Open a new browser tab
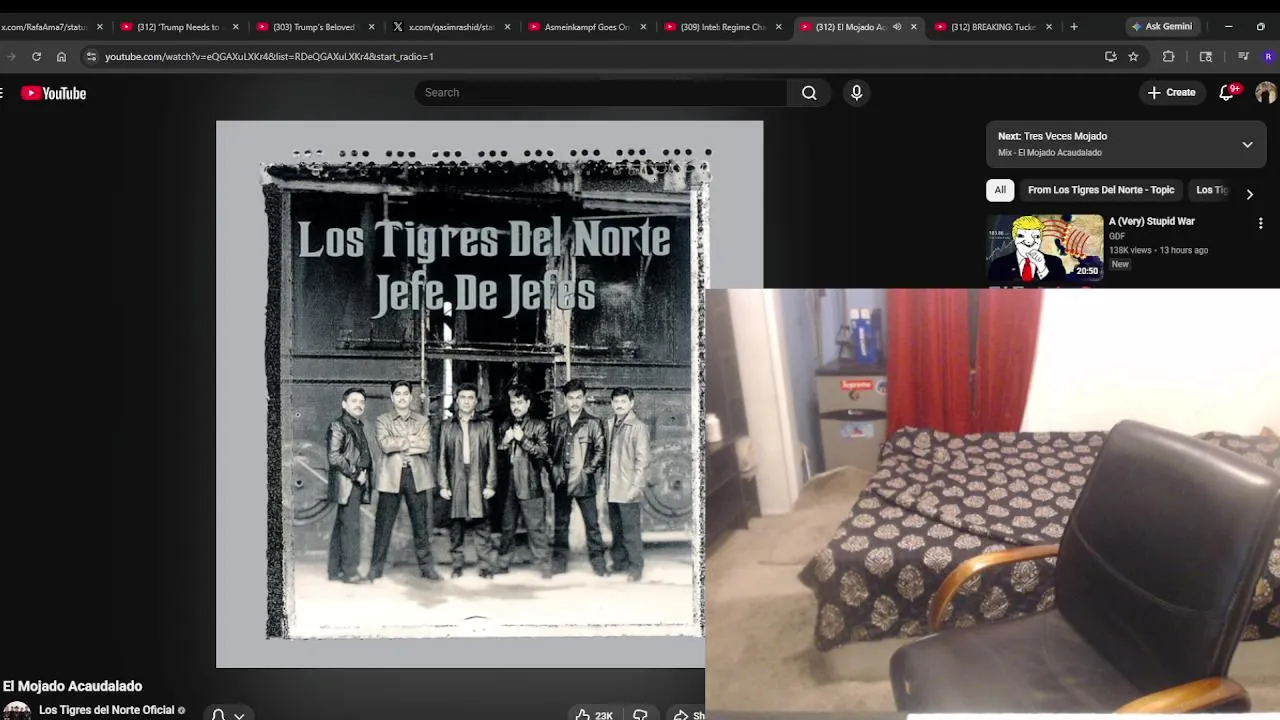Screen dimensions: 1280x720 click(1074, 27)
